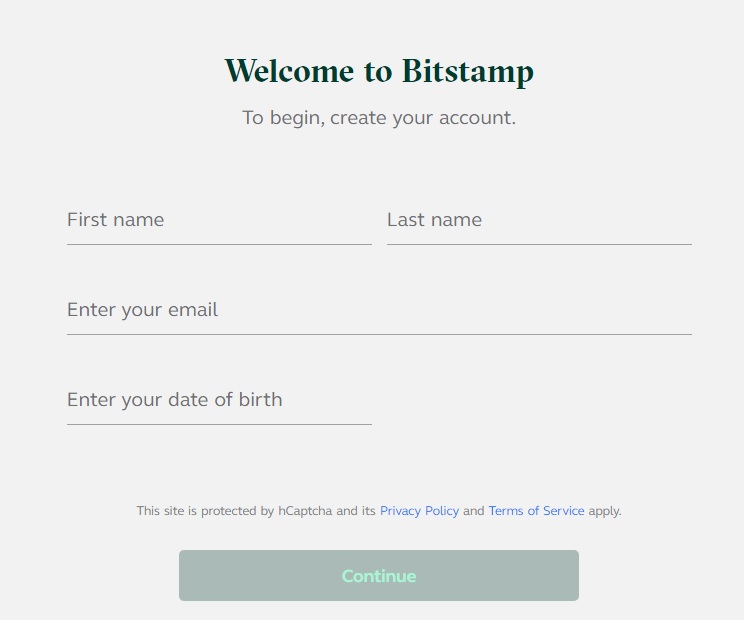Click the 'Enter your email' placeholder text
Viewport: 744px width, 620px height.
pos(142,310)
